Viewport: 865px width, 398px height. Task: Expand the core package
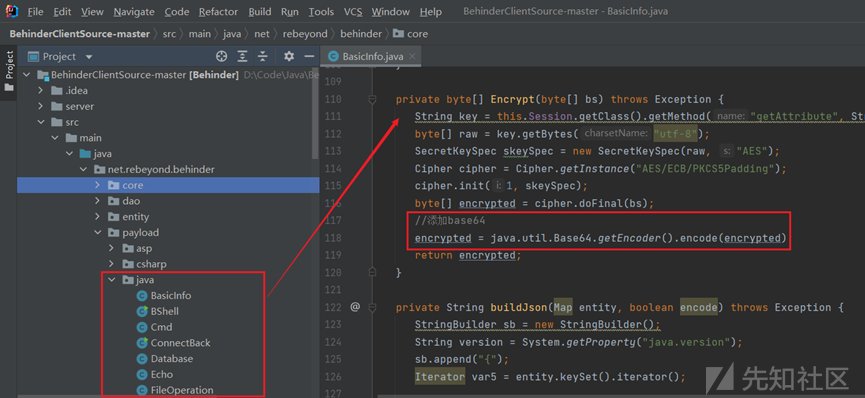[98, 185]
